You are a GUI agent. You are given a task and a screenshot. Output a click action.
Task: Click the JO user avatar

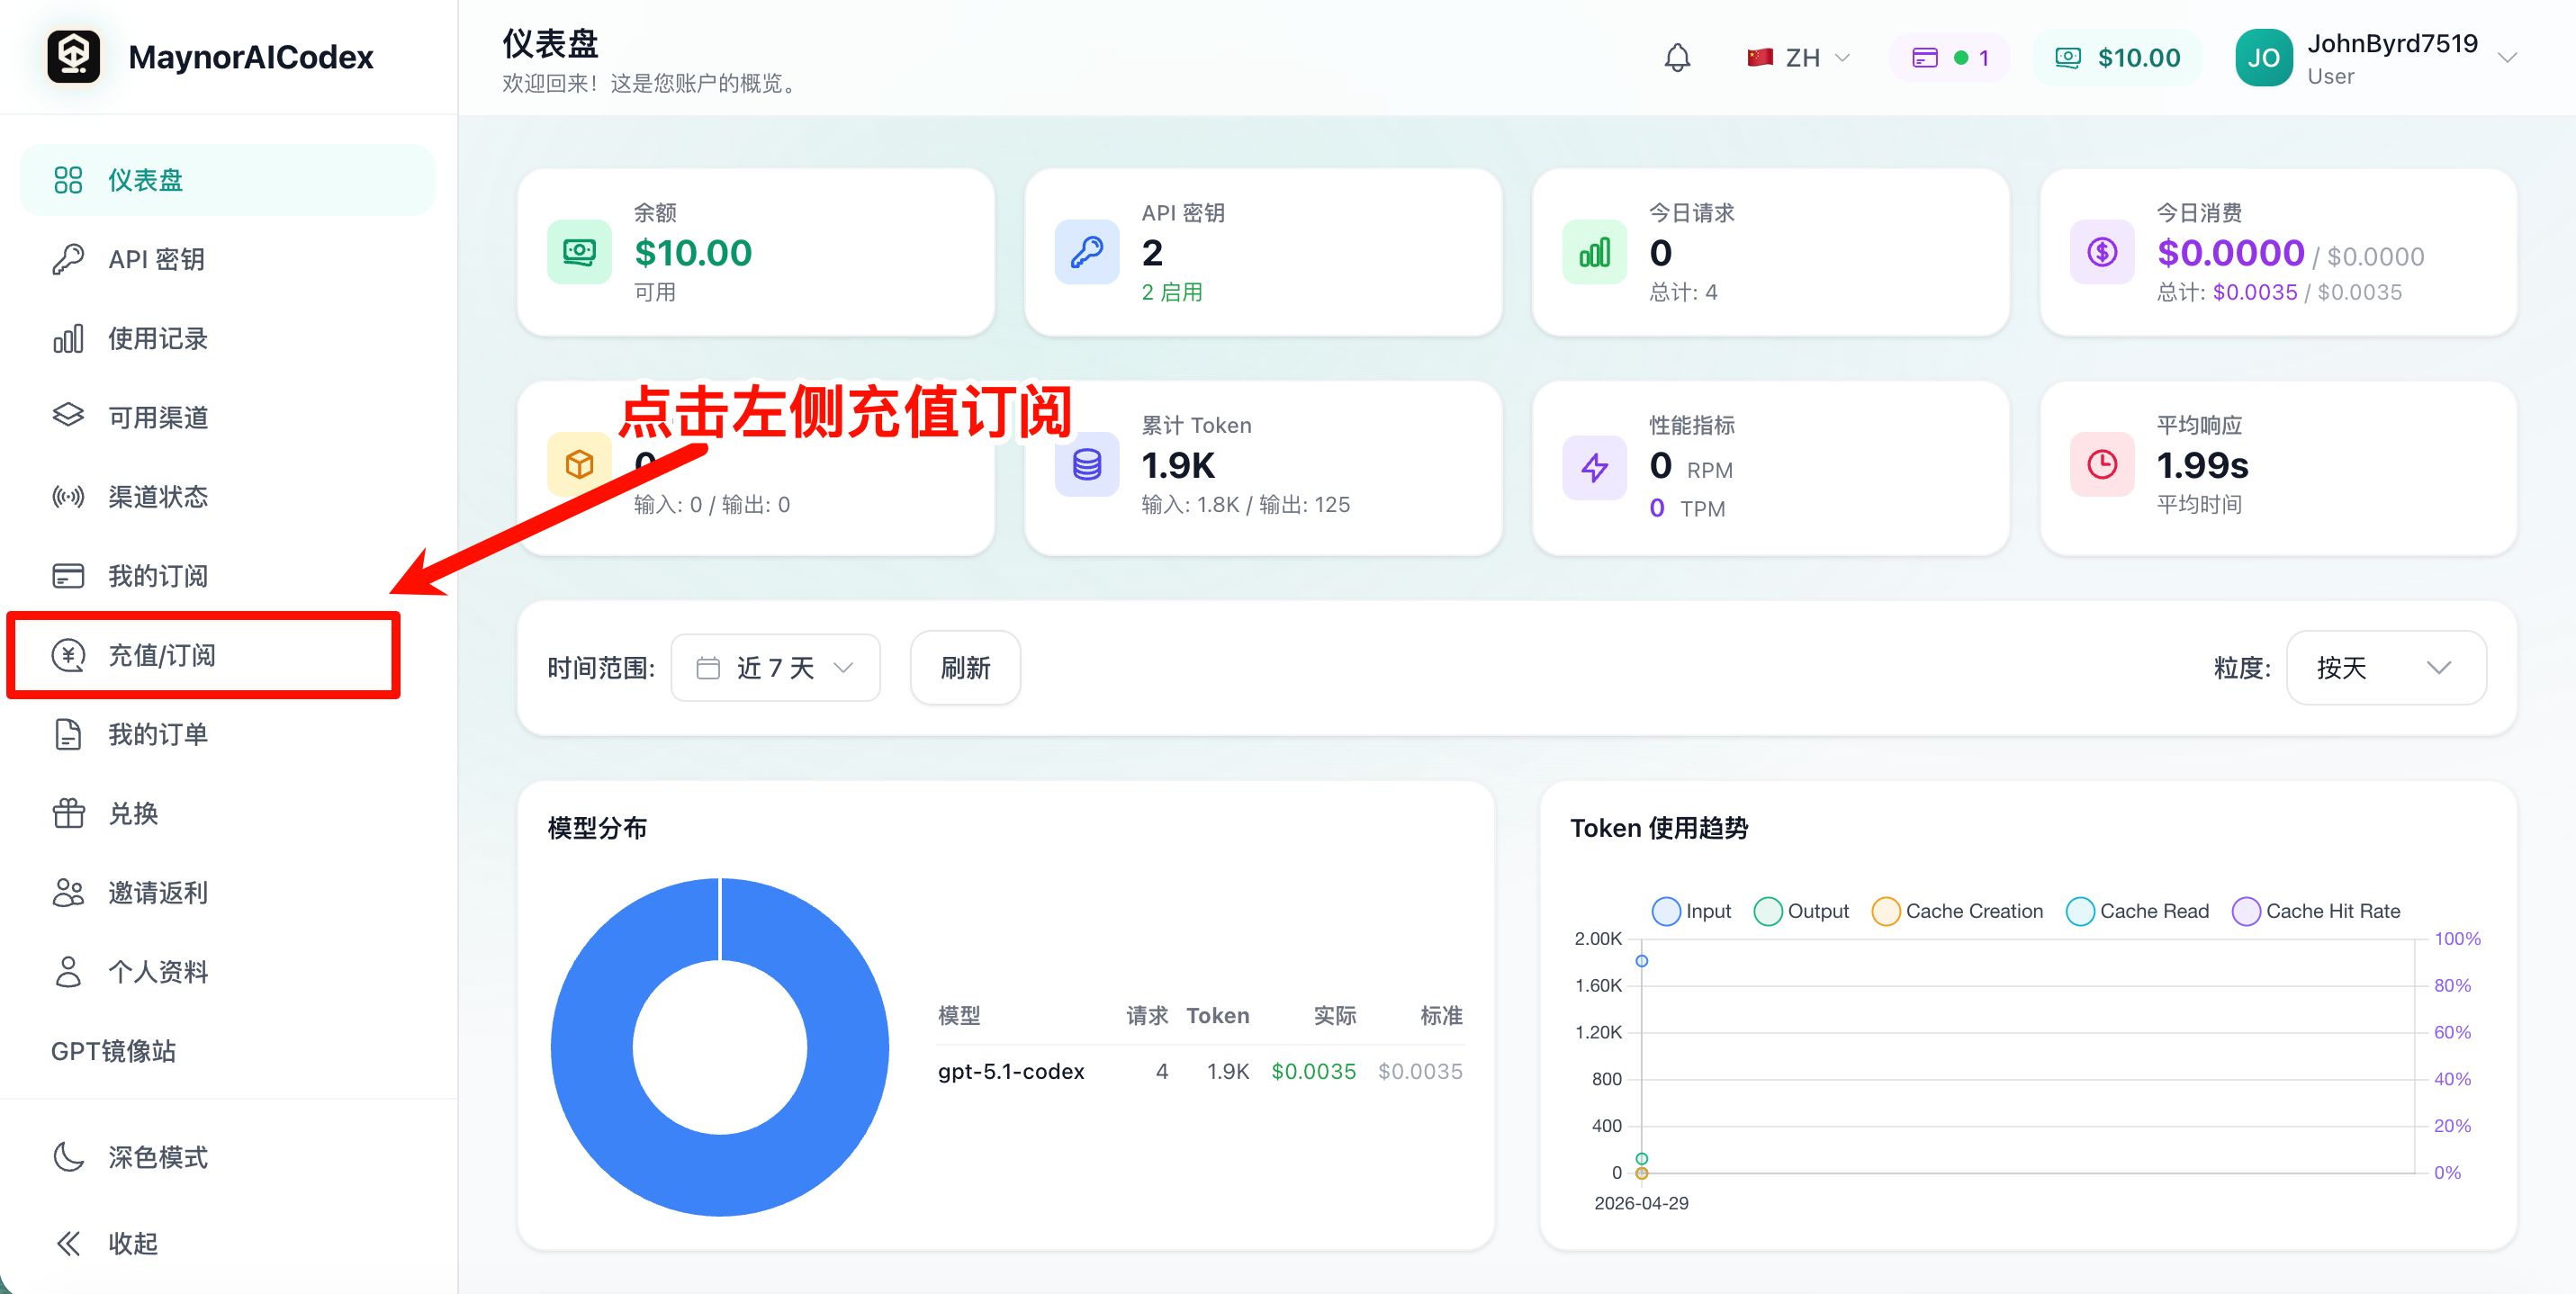pyautogui.click(x=2264, y=58)
